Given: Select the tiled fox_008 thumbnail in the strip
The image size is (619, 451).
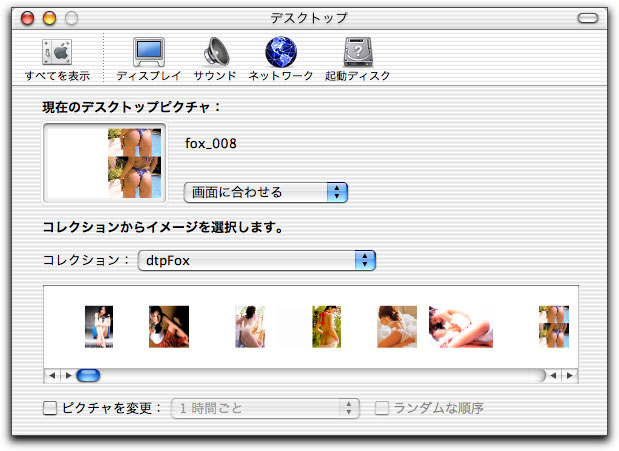Looking at the screenshot, I should pyautogui.click(x=554, y=326).
